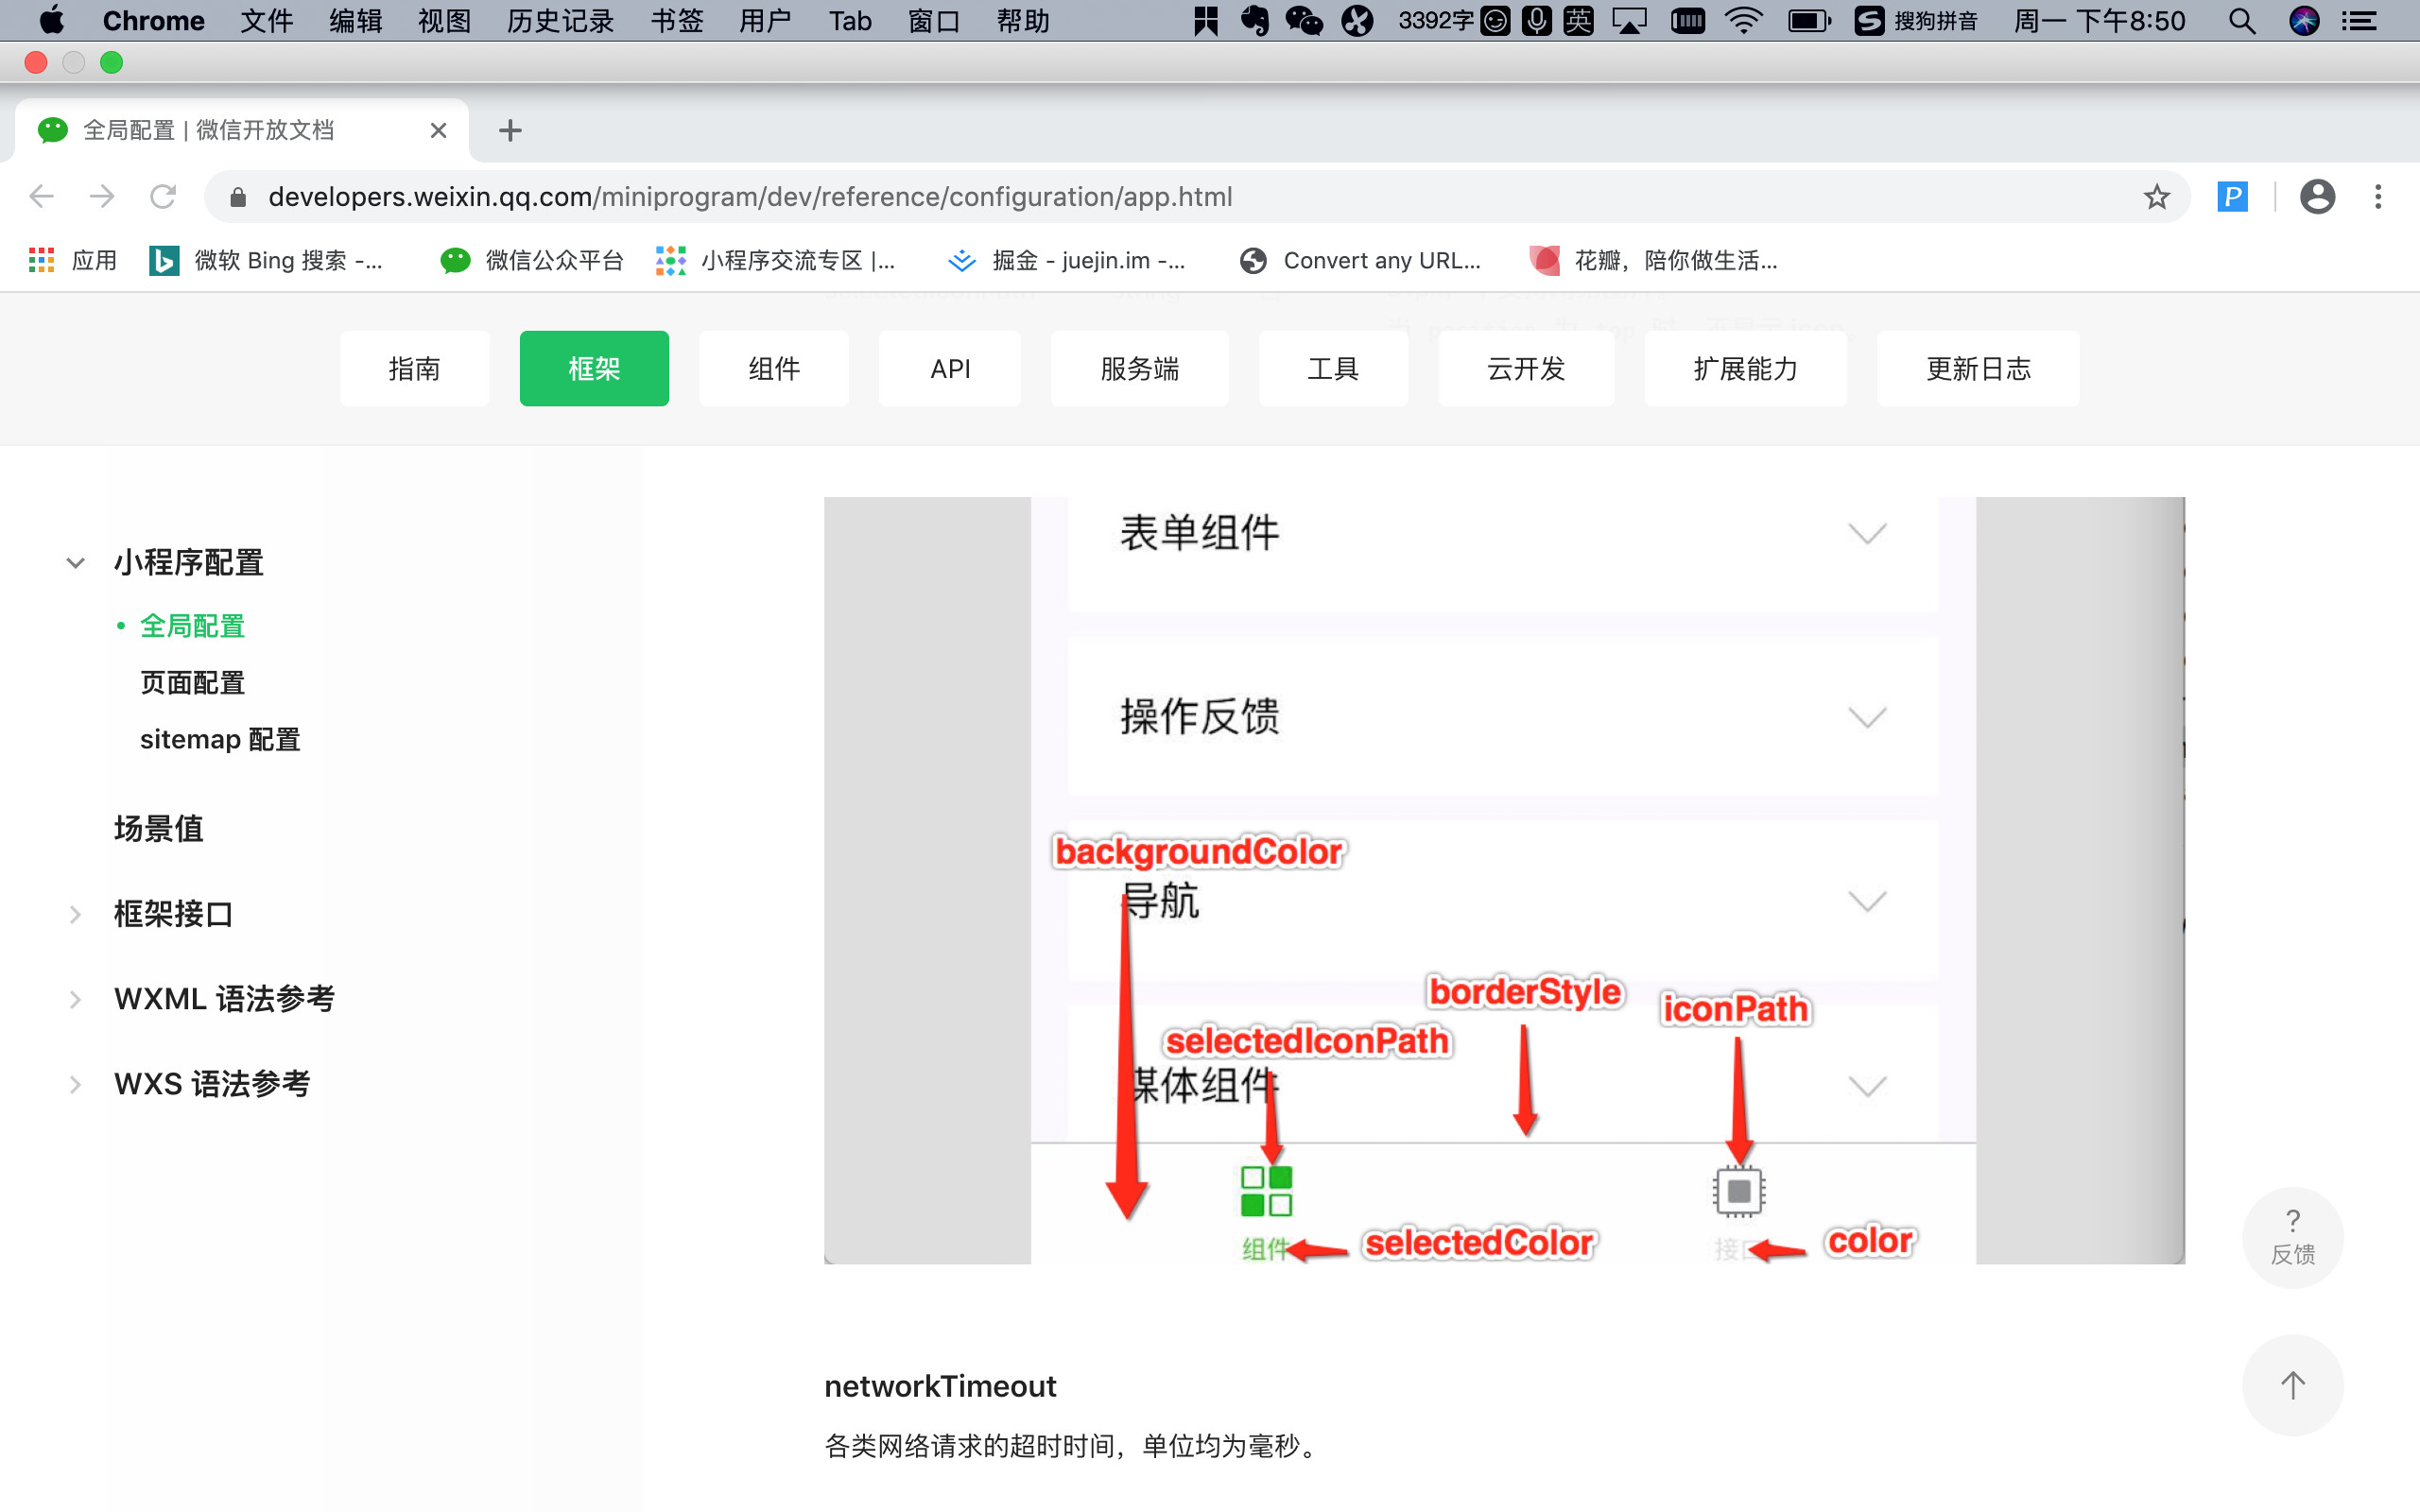This screenshot has width=2420, height=1512.
Task: Click the user profile avatar icon
Action: pos(2317,197)
